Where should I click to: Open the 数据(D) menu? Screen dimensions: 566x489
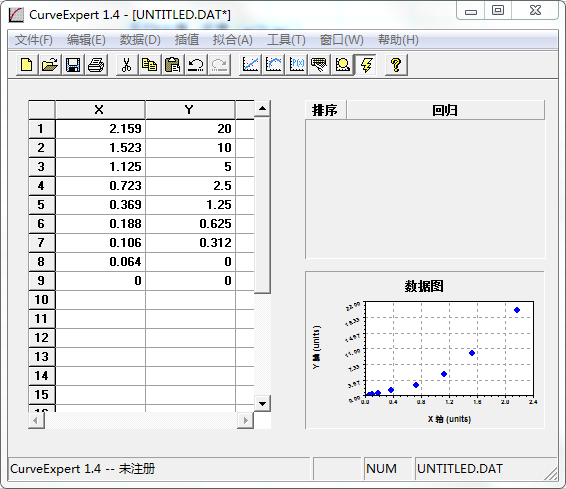pos(140,40)
